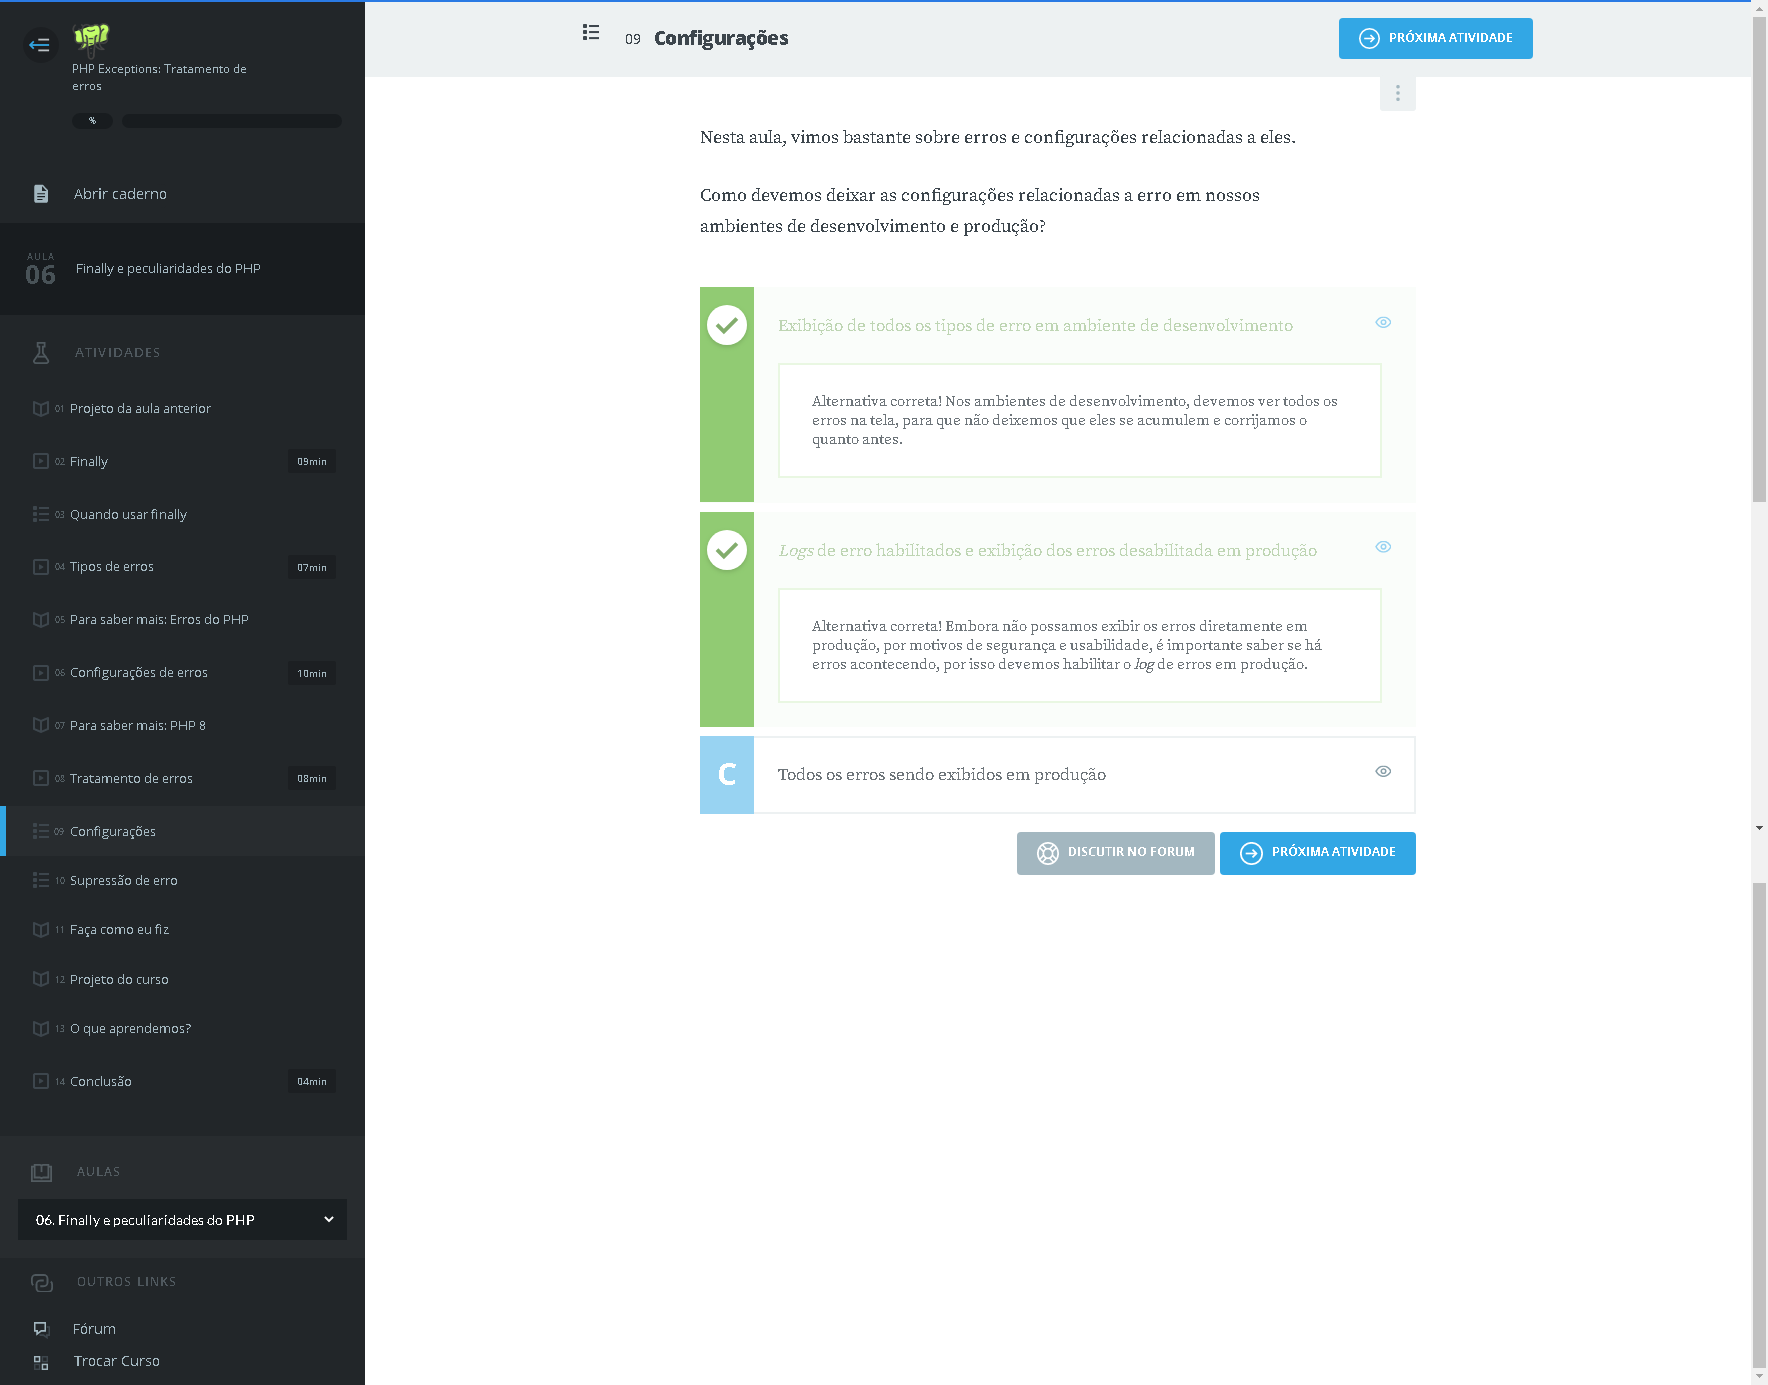Toggle eye icon on first answer option
The image size is (1768, 1385).
coord(1383,322)
